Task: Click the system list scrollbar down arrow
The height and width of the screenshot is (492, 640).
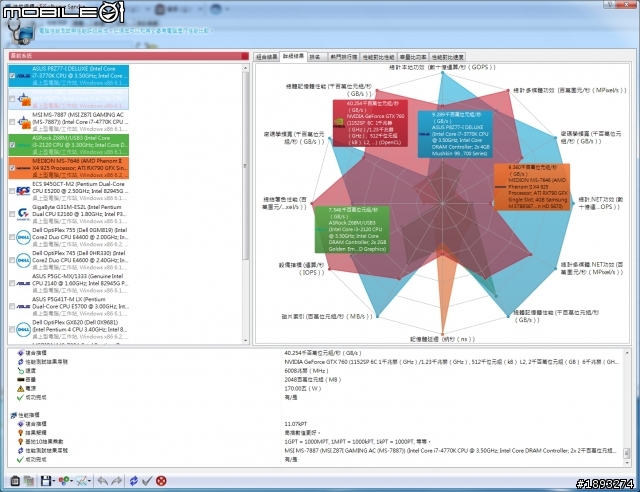Action: (x=245, y=340)
